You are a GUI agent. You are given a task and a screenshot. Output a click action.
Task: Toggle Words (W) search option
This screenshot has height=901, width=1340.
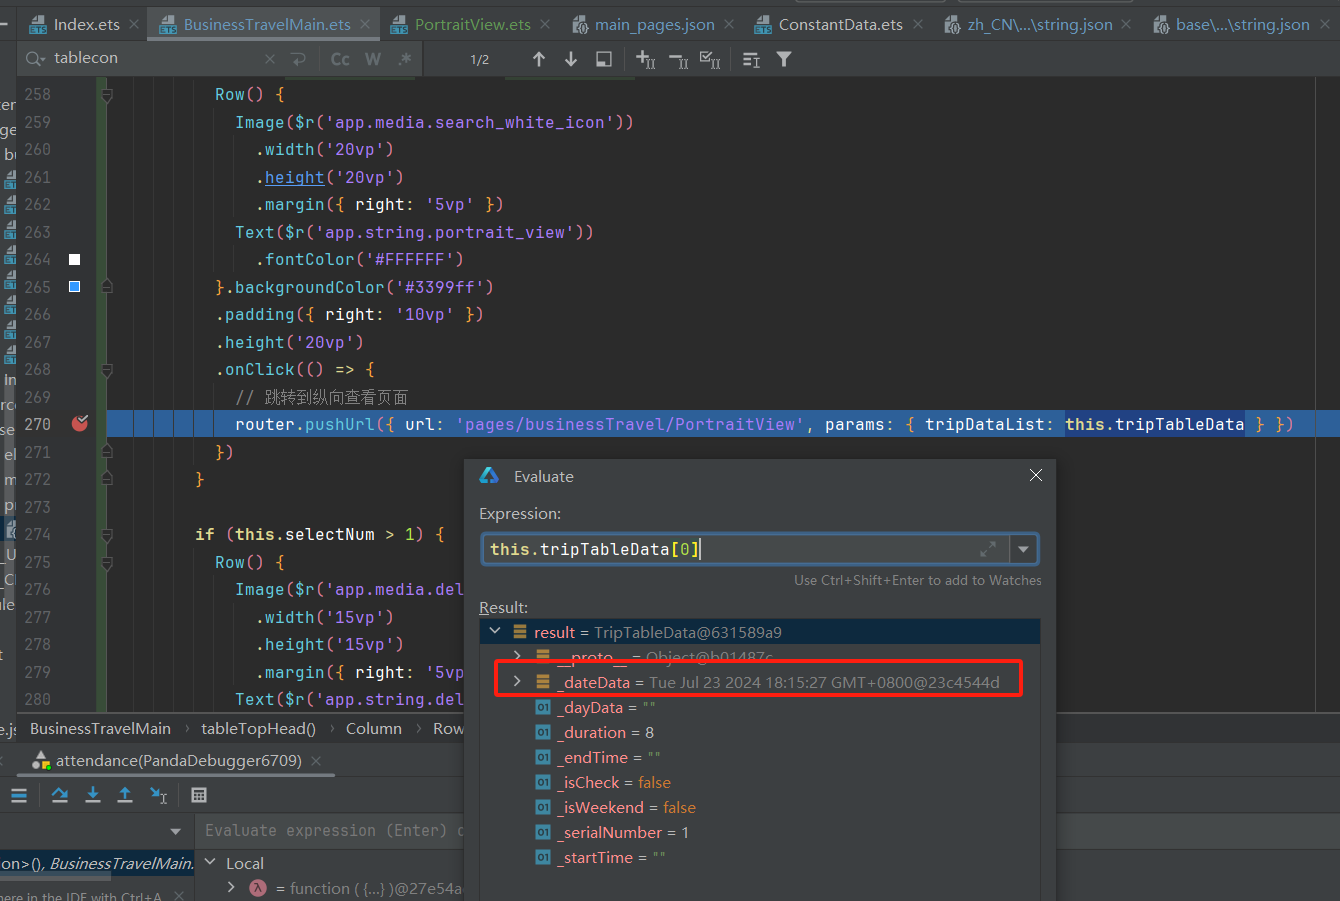[x=373, y=60]
